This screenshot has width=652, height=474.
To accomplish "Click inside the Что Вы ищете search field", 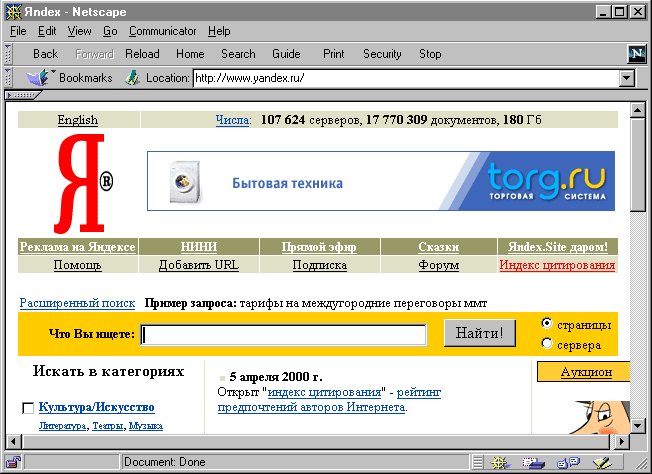I will [283, 335].
